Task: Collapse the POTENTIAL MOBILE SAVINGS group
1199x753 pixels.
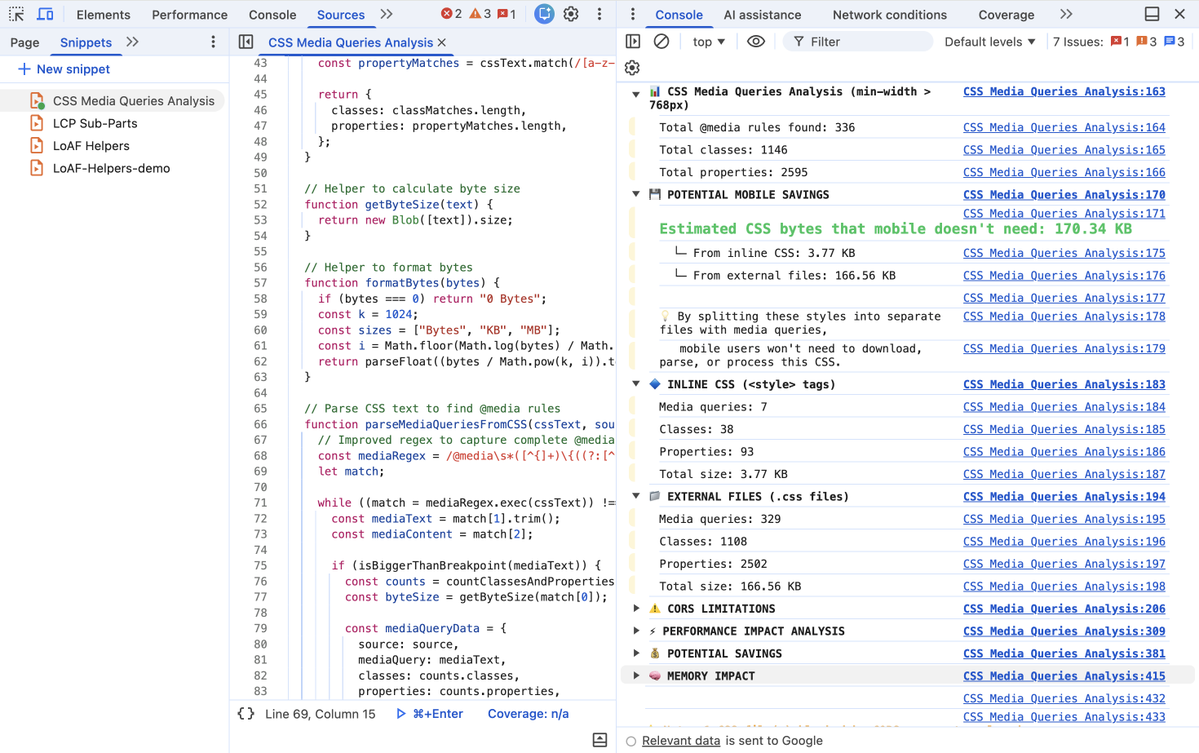Action: [636, 195]
